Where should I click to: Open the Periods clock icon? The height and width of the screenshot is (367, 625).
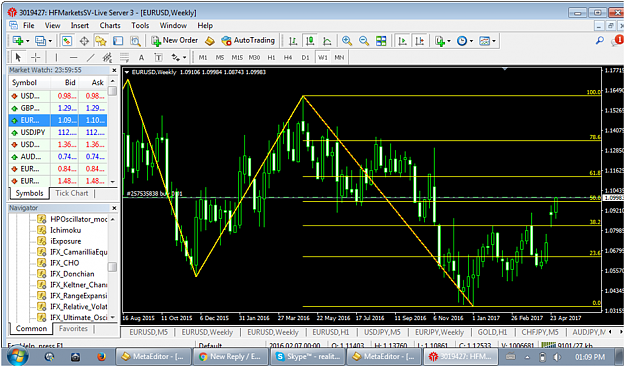[462, 41]
